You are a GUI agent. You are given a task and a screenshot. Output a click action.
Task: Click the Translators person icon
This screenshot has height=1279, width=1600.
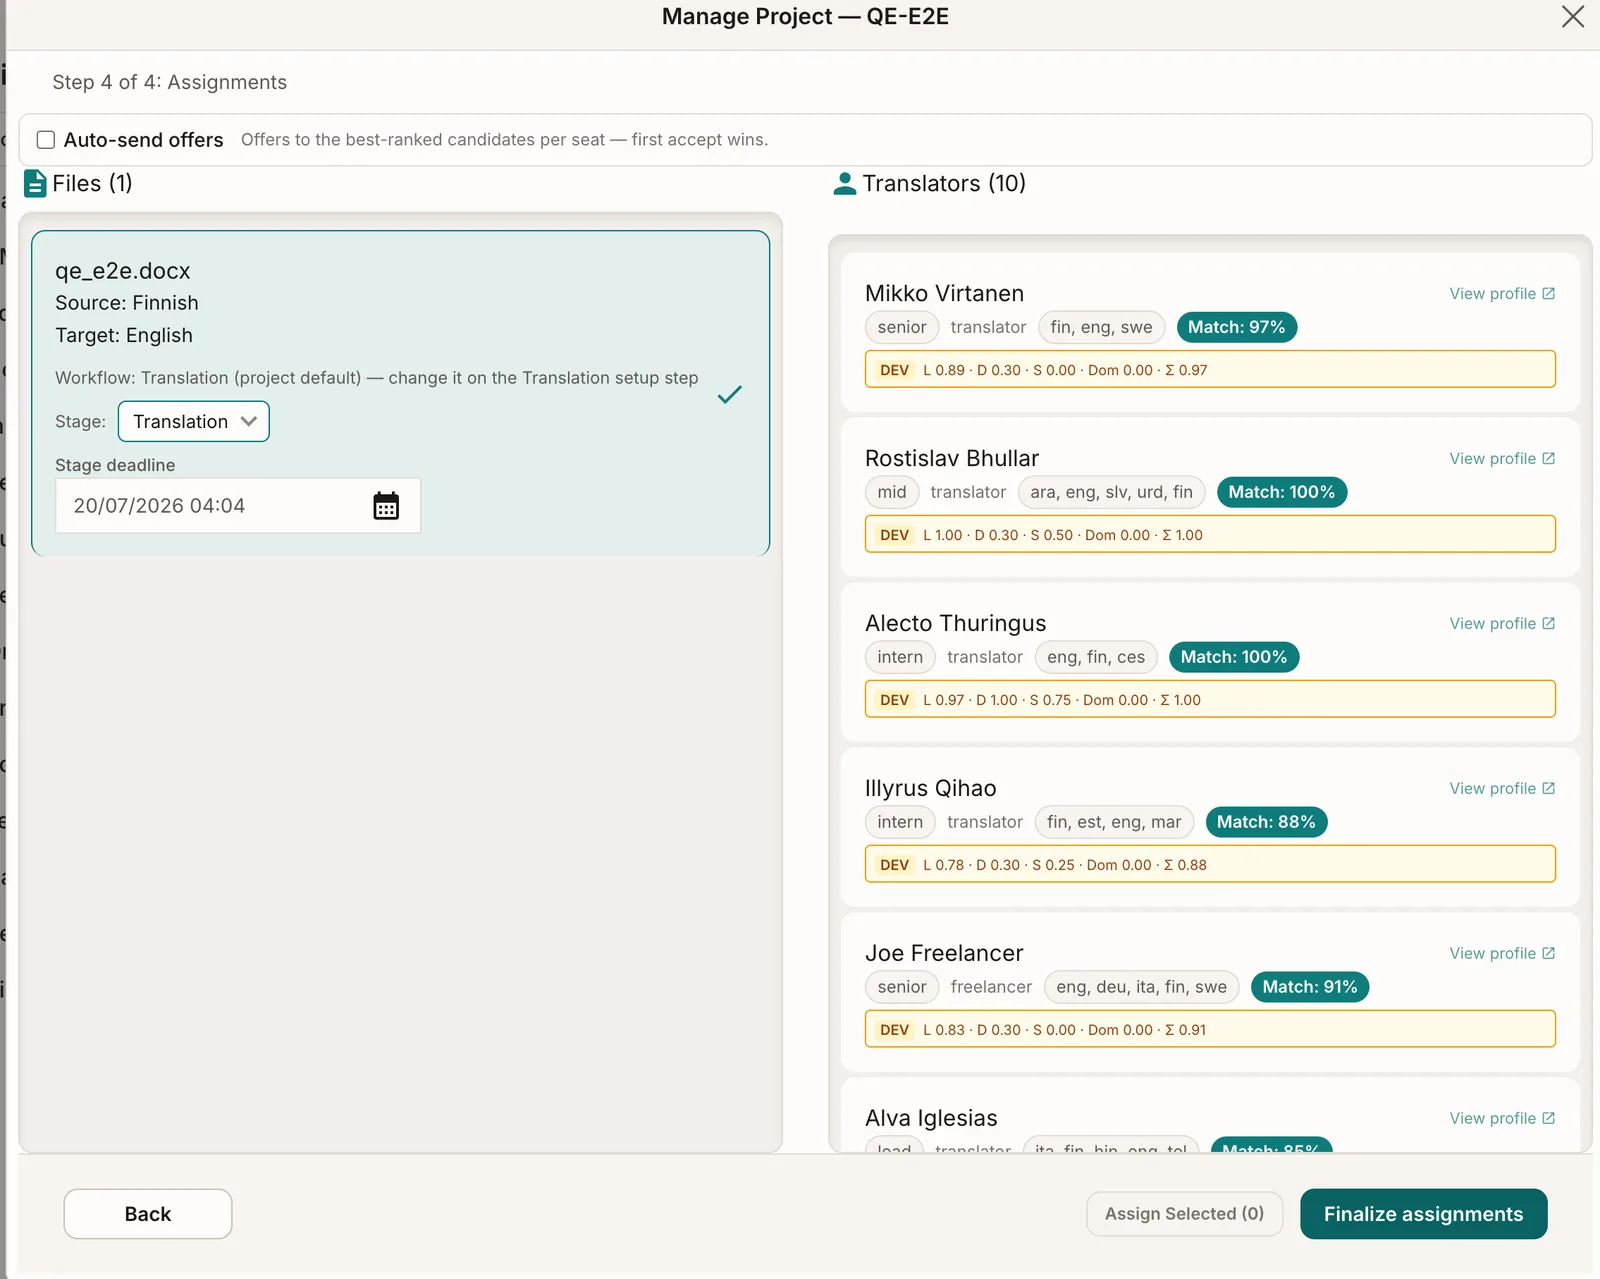point(845,184)
